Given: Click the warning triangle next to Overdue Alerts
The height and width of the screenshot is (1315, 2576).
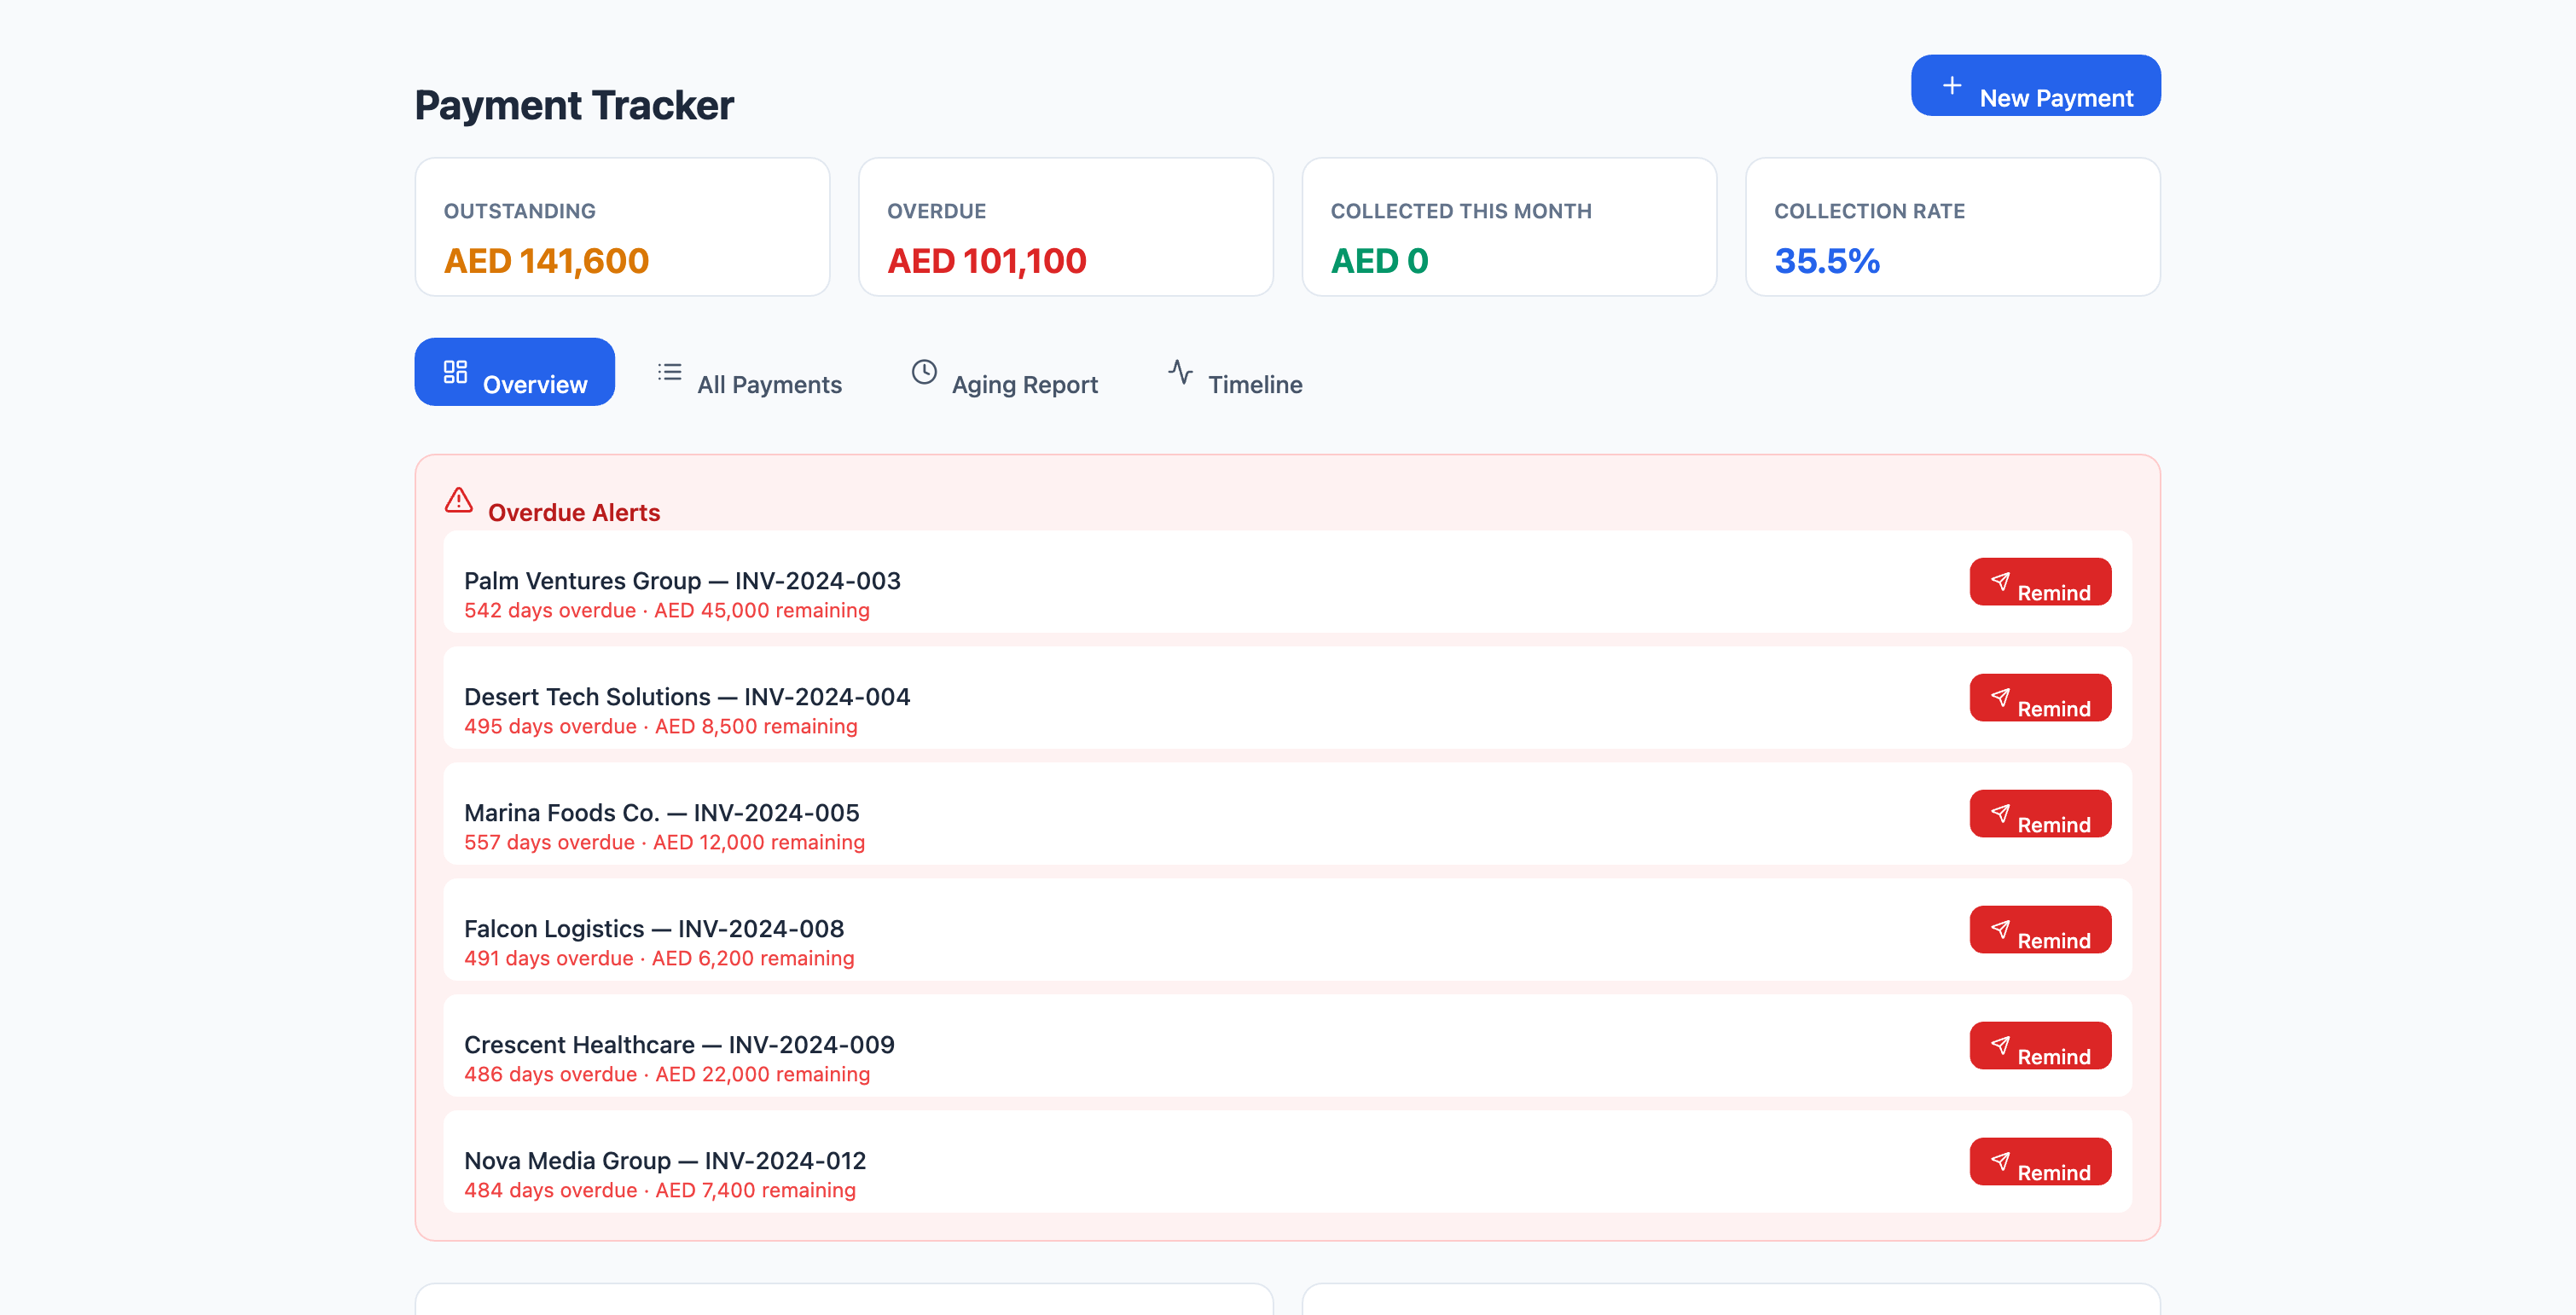Looking at the screenshot, I should 458,500.
